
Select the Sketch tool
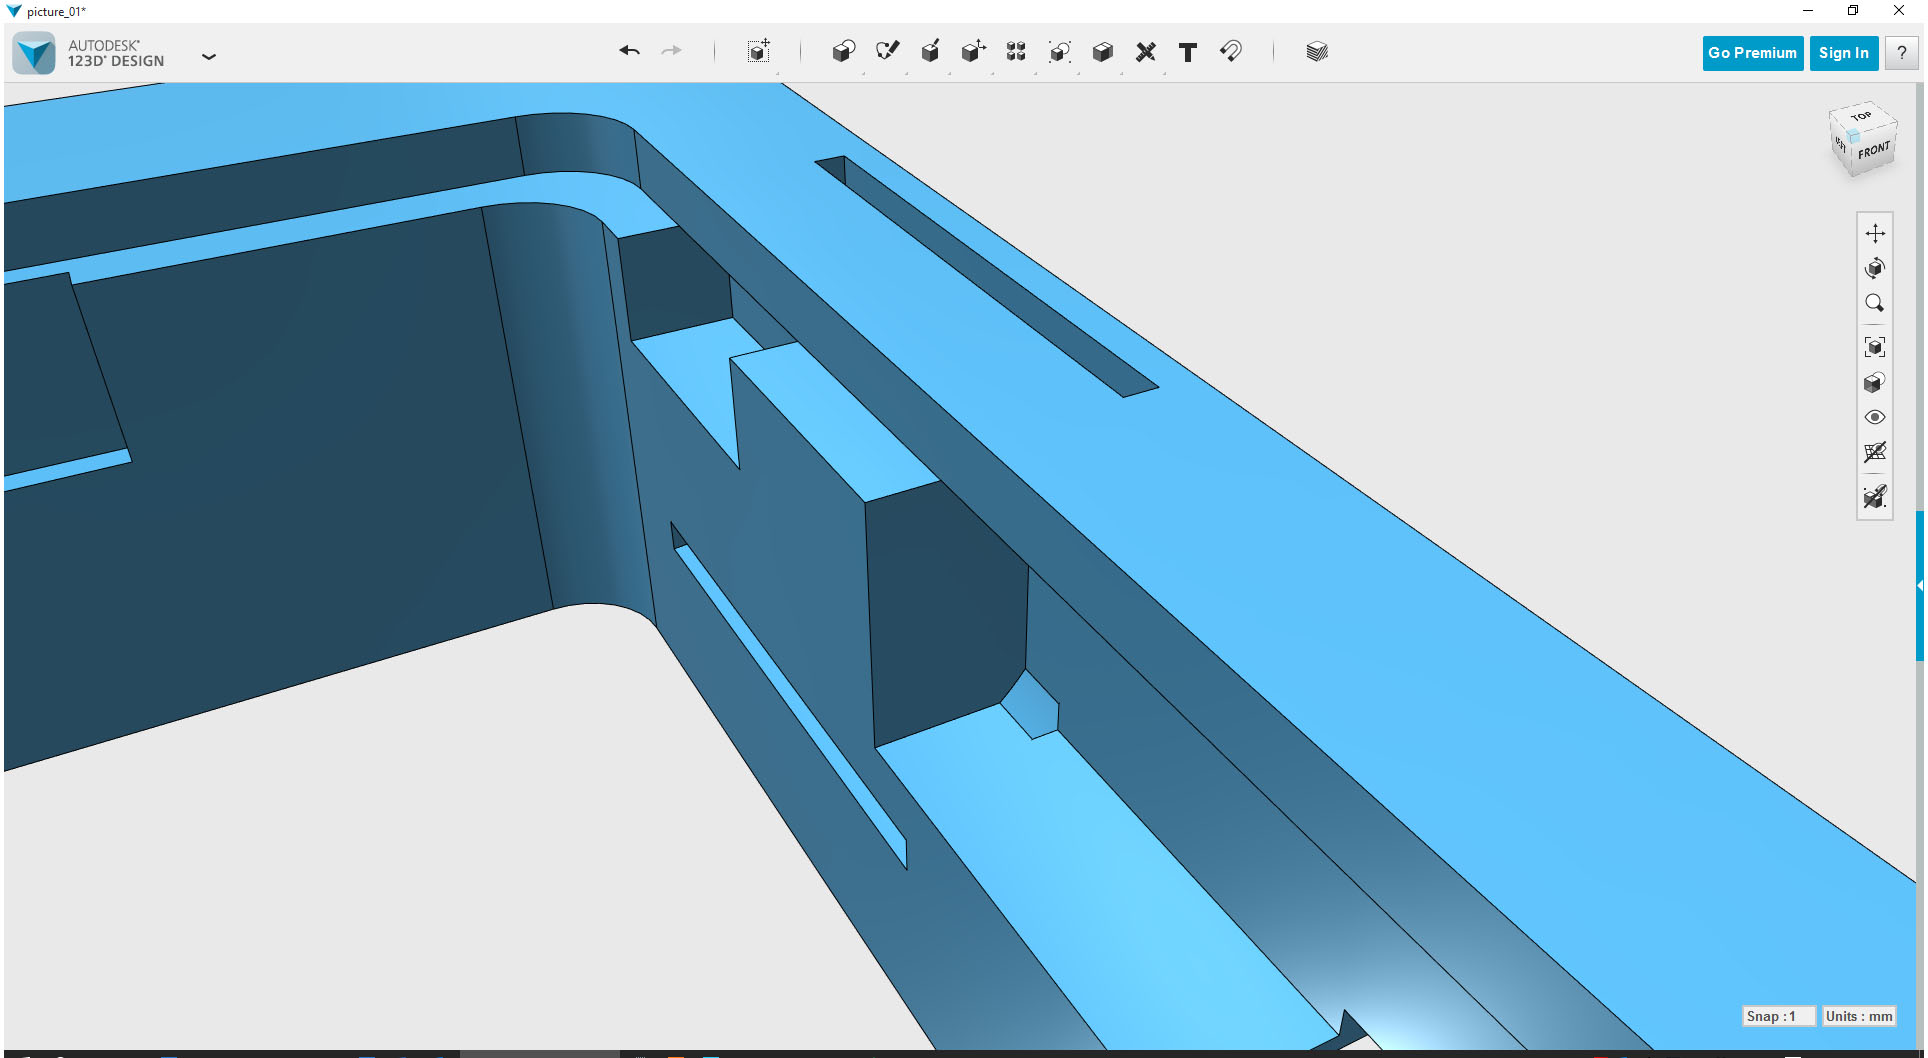coord(887,52)
